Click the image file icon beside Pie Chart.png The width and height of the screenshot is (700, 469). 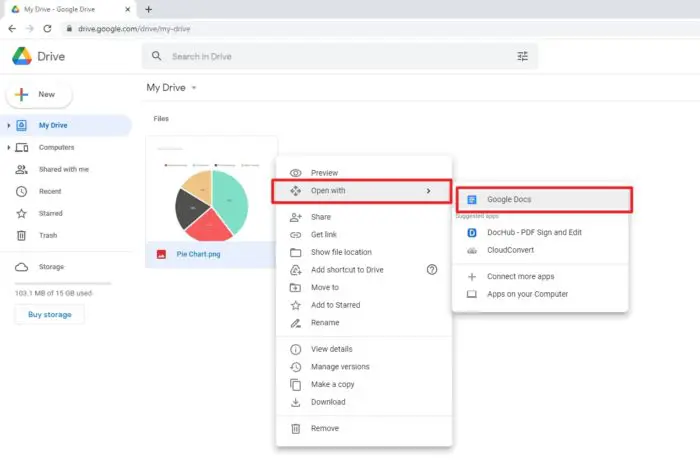pos(161,254)
